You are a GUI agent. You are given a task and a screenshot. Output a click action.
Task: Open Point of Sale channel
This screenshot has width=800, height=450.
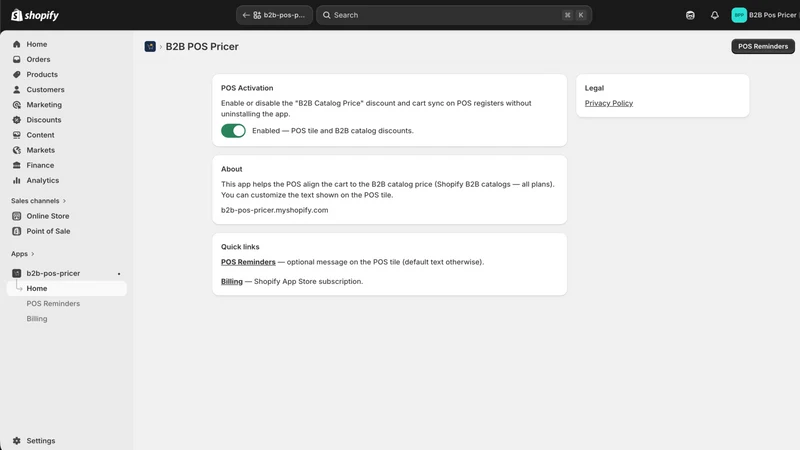[x=67, y=231]
